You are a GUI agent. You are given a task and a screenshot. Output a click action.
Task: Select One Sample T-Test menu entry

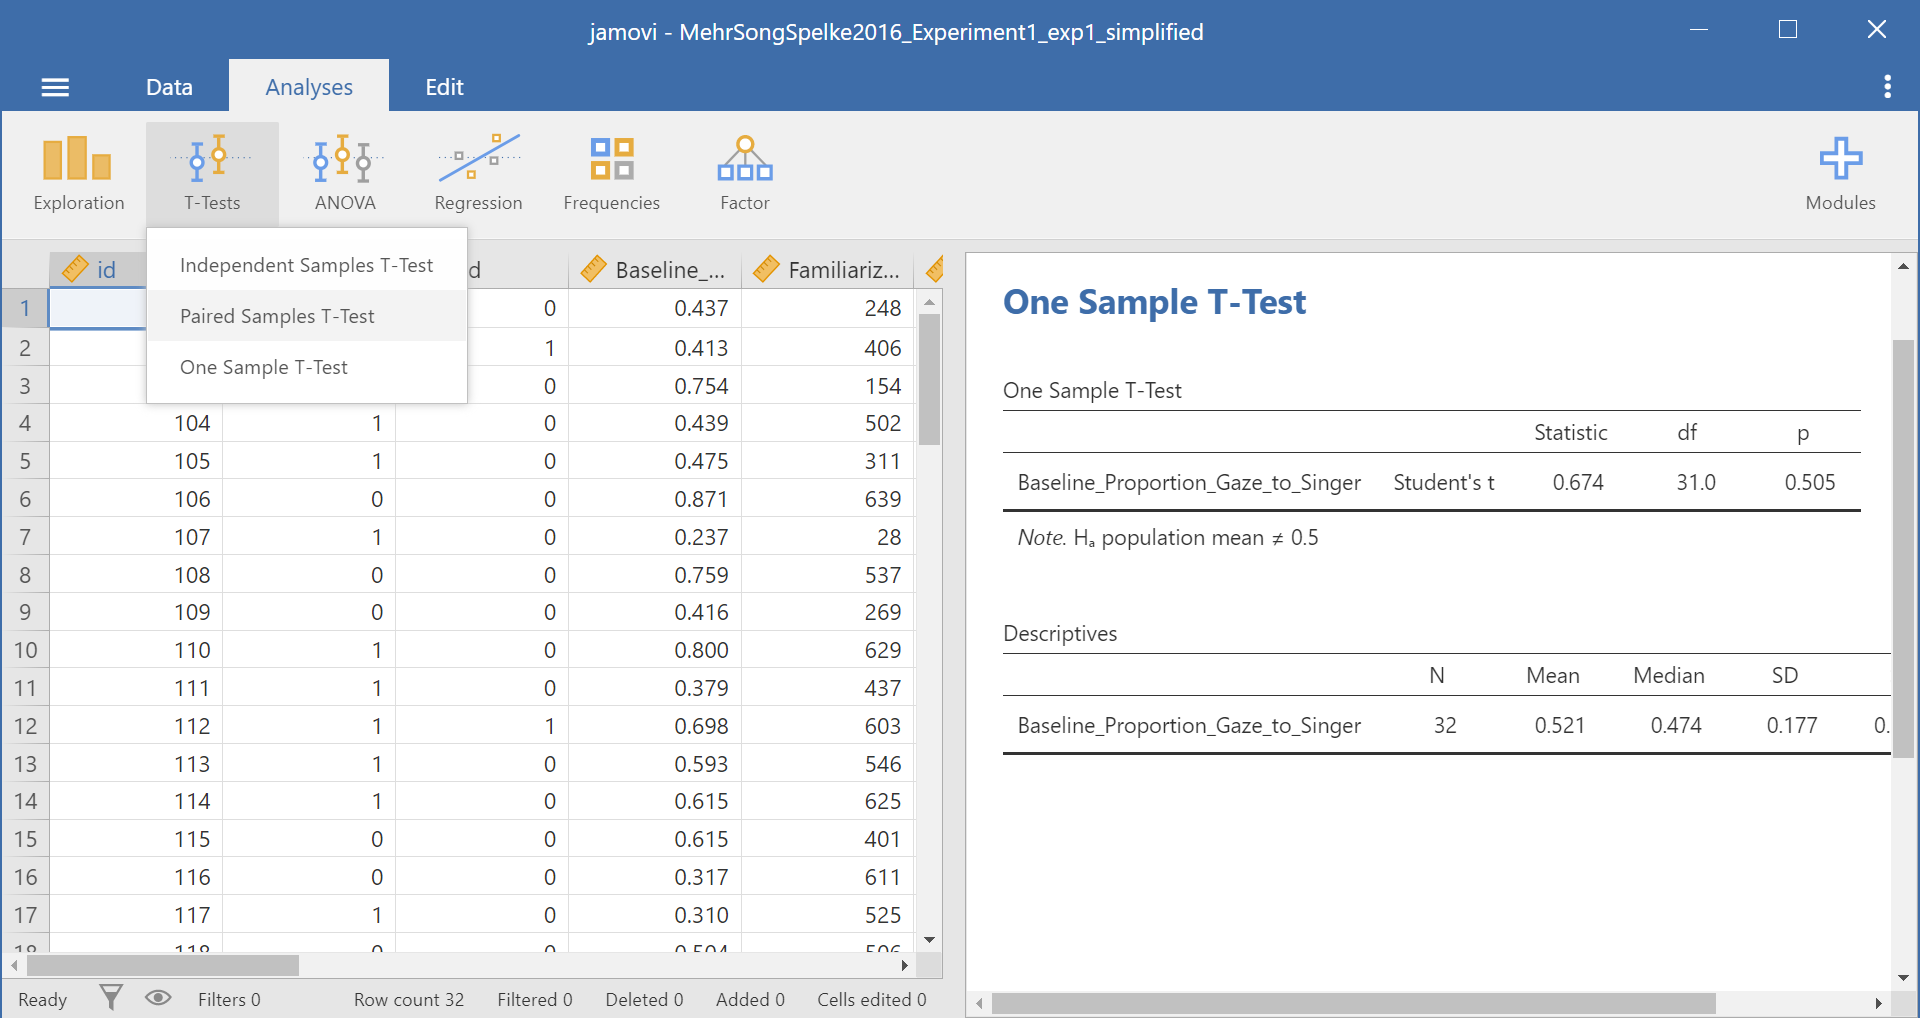264,367
